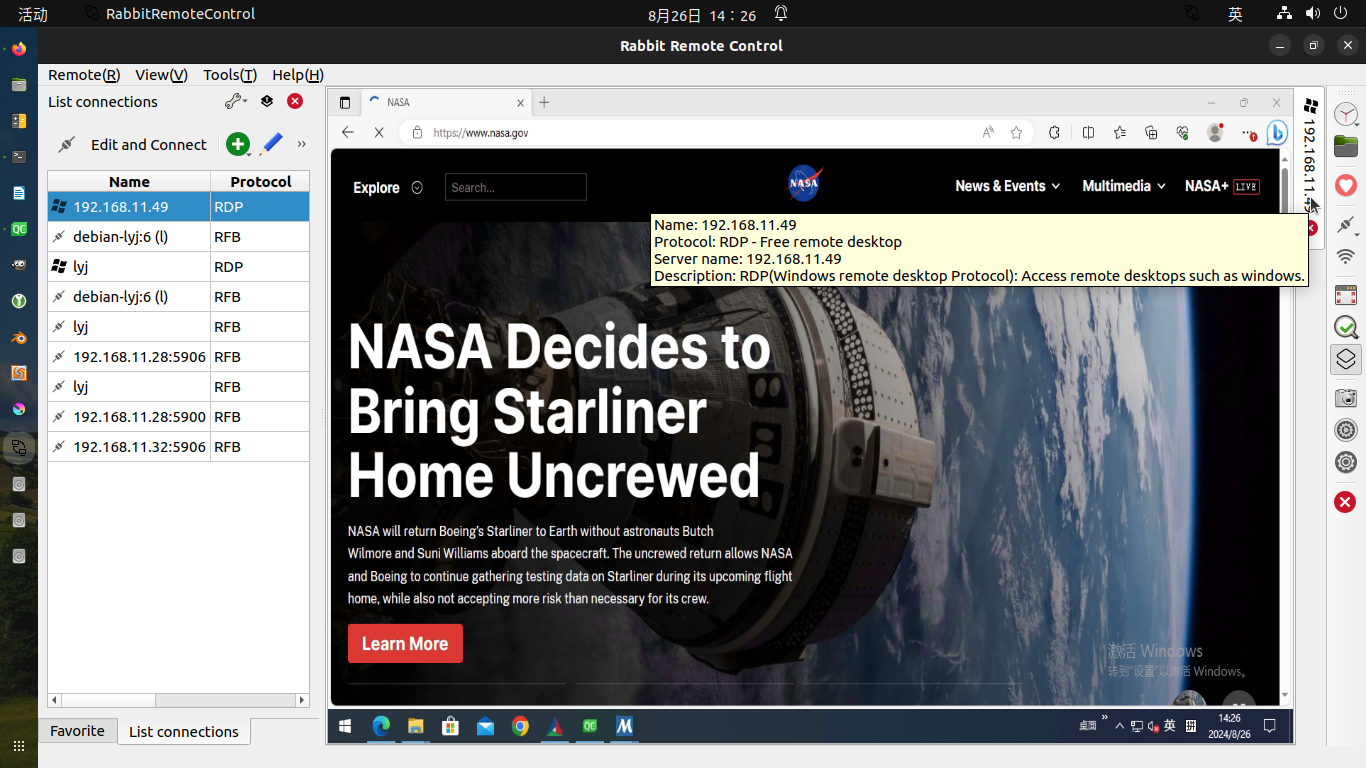Open a new Edge tab with plus button
Image resolution: width=1366 pixels, height=768 pixels.
(x=544, y=102)
